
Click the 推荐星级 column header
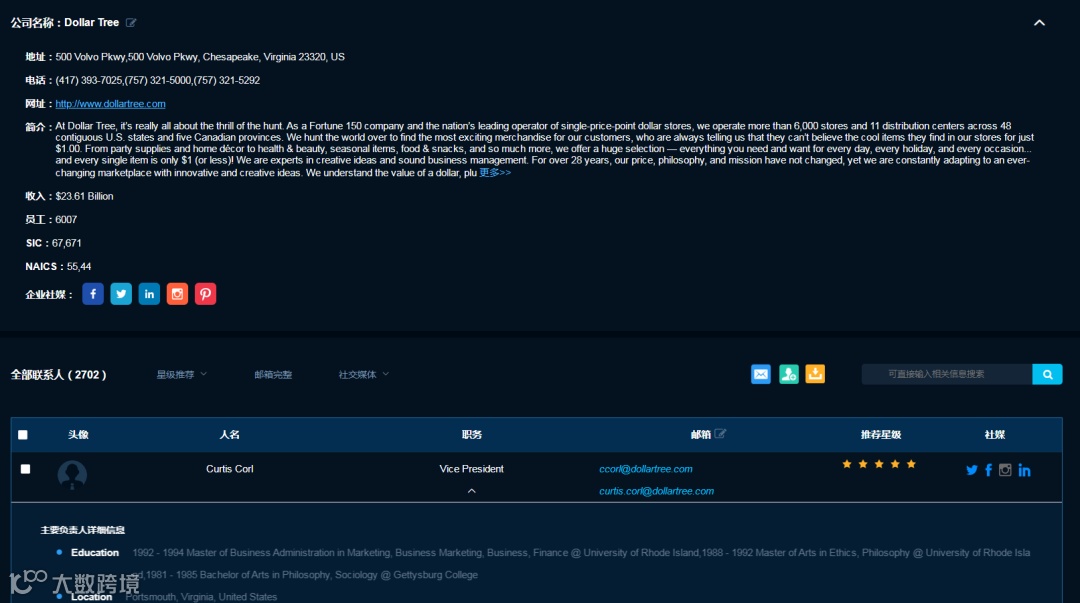881,435
